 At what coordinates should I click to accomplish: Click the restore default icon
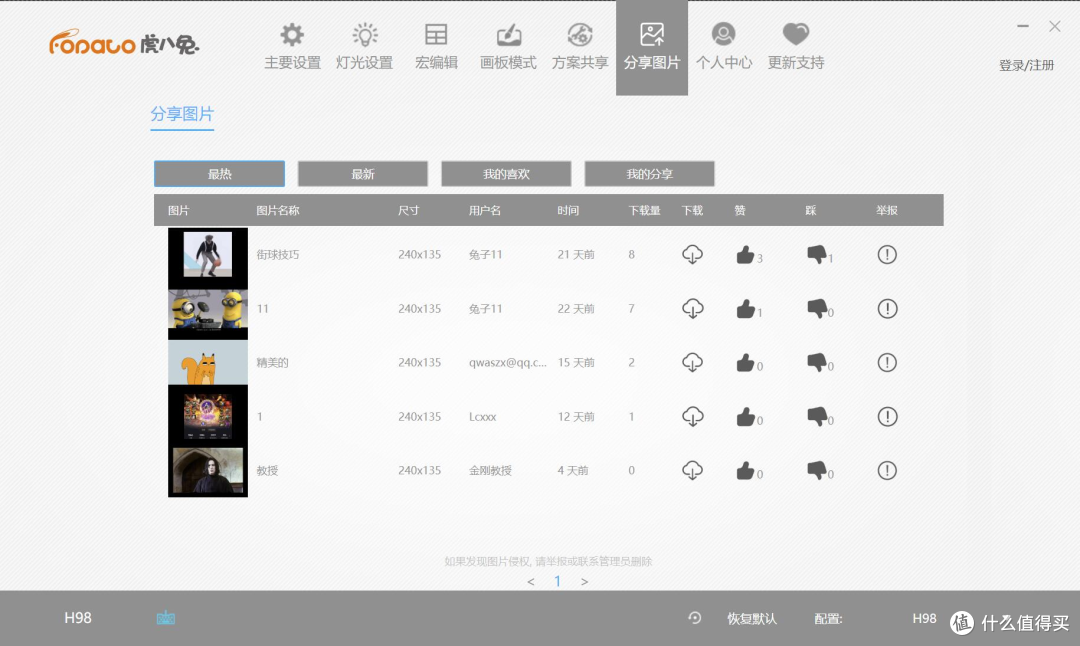(695, 618)
